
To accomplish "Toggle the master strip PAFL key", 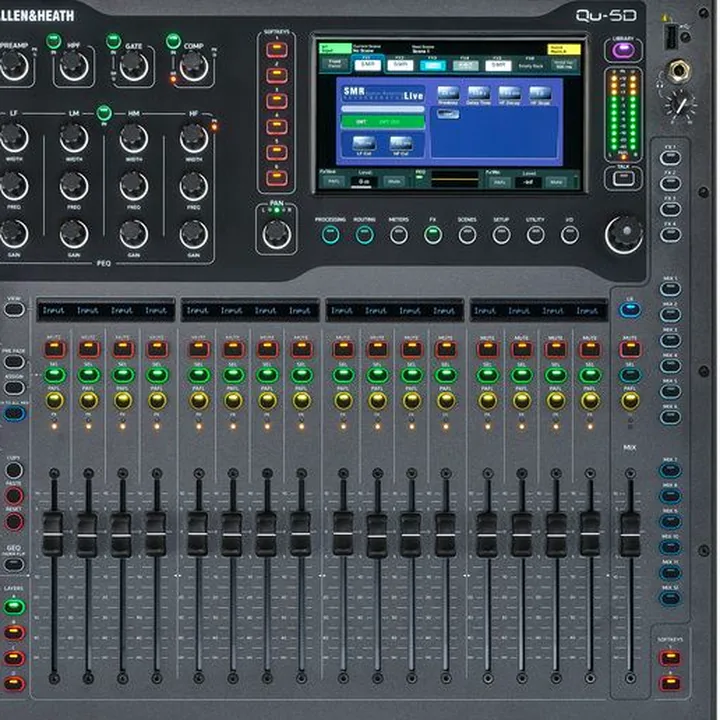I will coord(630,401).
